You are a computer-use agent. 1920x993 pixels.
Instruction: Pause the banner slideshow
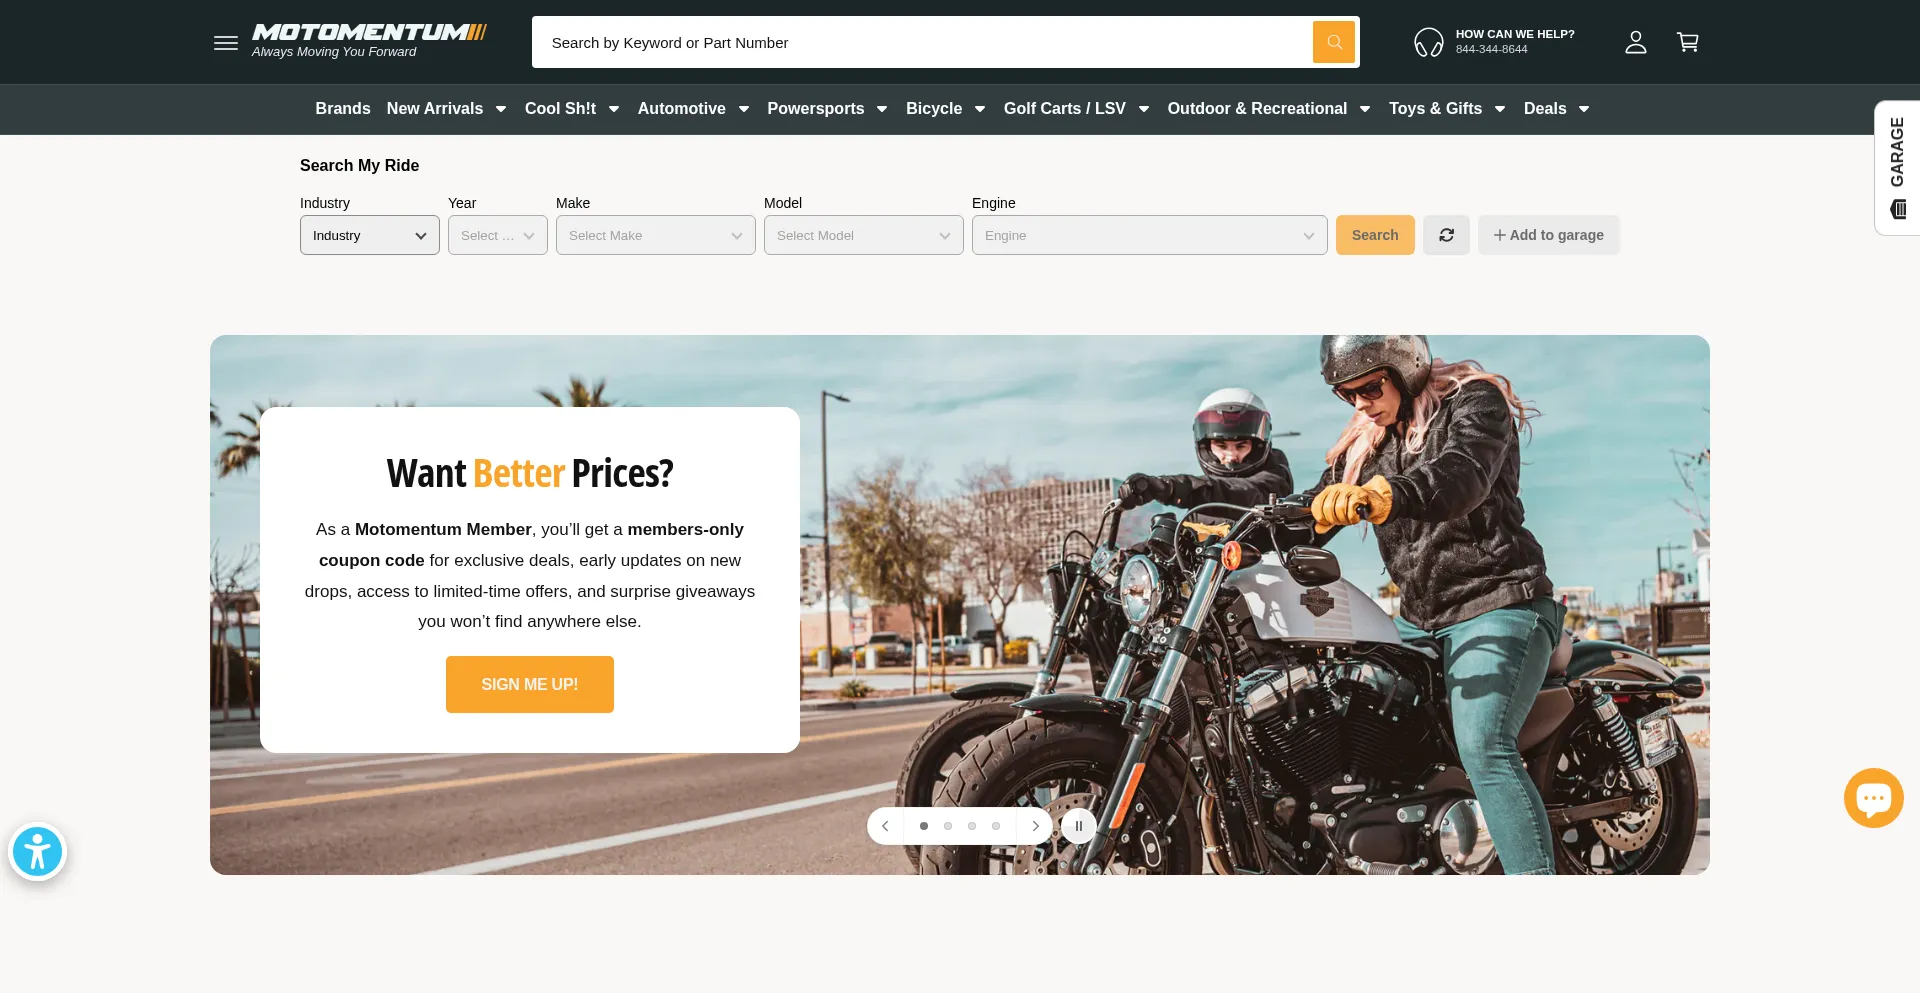[1078, 826]
